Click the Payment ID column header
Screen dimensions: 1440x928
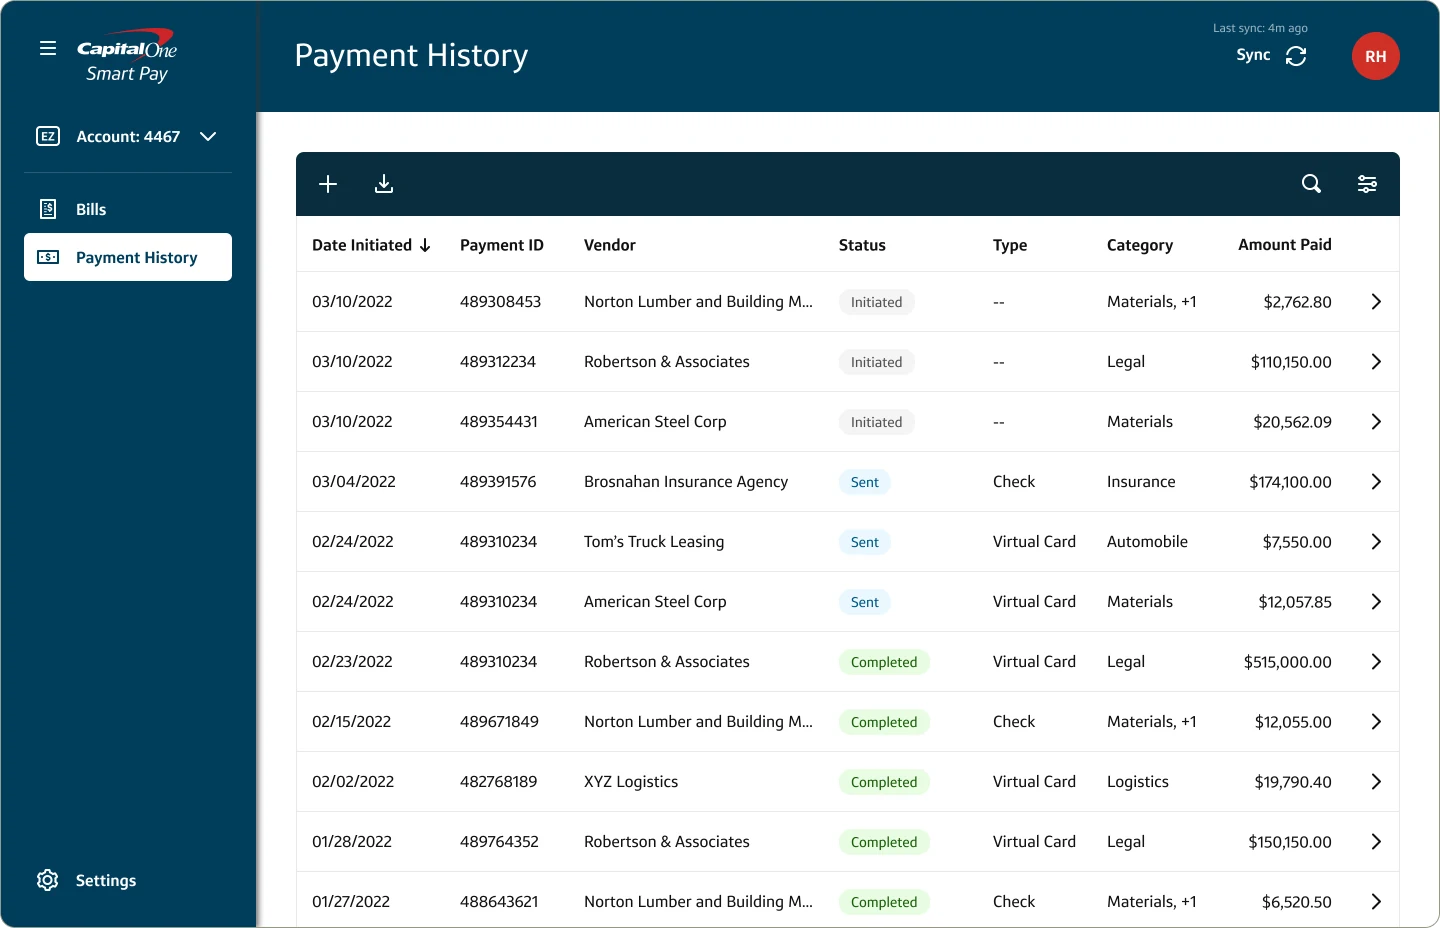click(502, 245)
